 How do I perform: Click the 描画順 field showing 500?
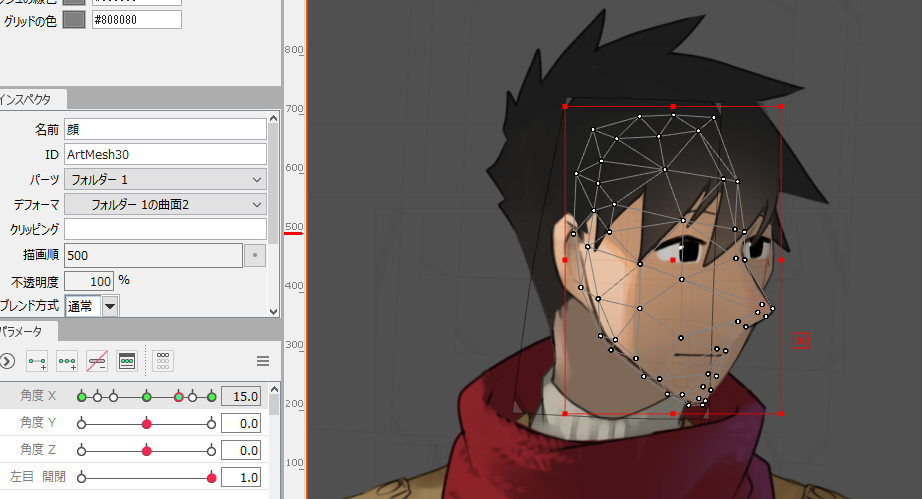(153, 256)
